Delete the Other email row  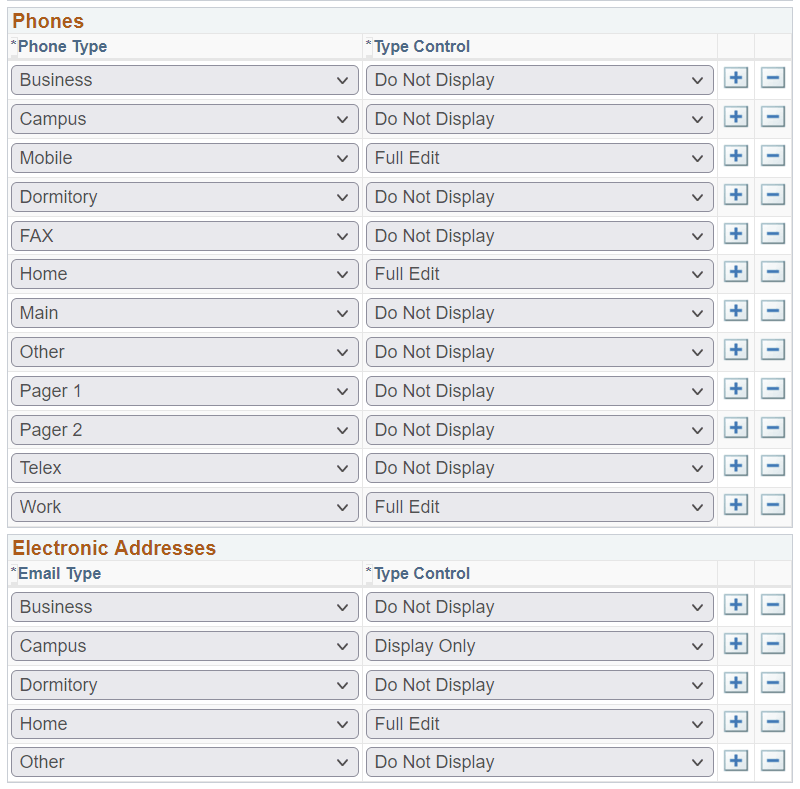pyautogui.click(x=772, y=761)
